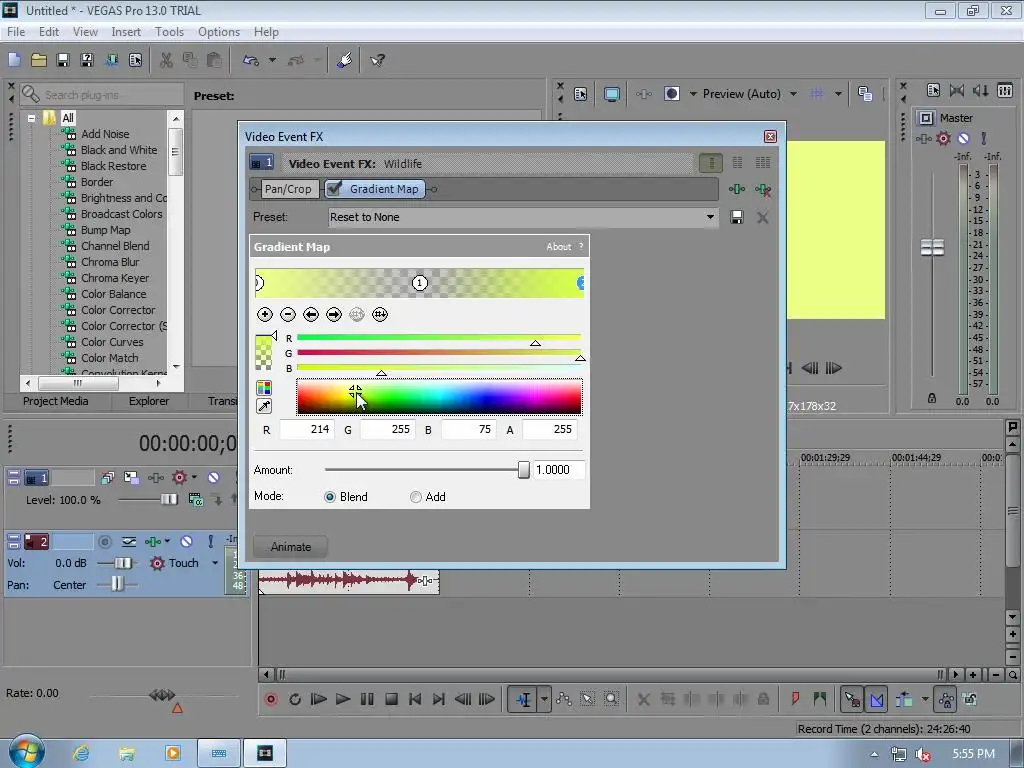Switch to the Project Media tab
The image size is (1024, 768).
click(56, 401)
